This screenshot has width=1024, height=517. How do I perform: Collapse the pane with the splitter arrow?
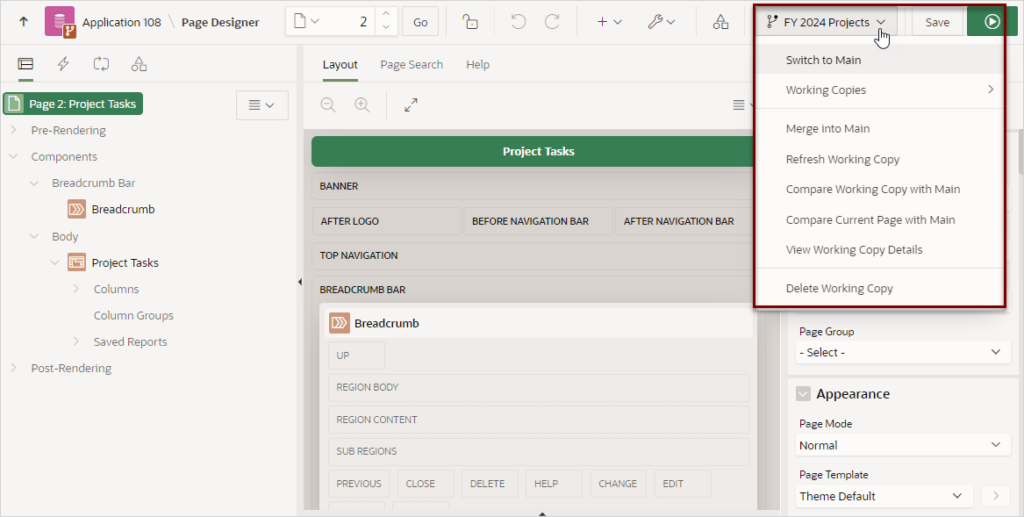click(x=300, y=282)
